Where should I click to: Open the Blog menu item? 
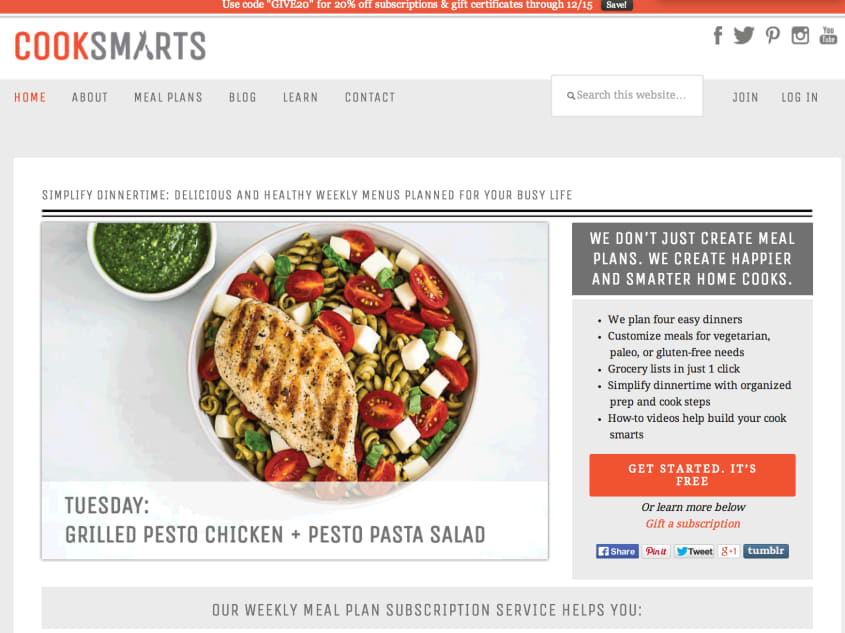(x=243, y=98)
